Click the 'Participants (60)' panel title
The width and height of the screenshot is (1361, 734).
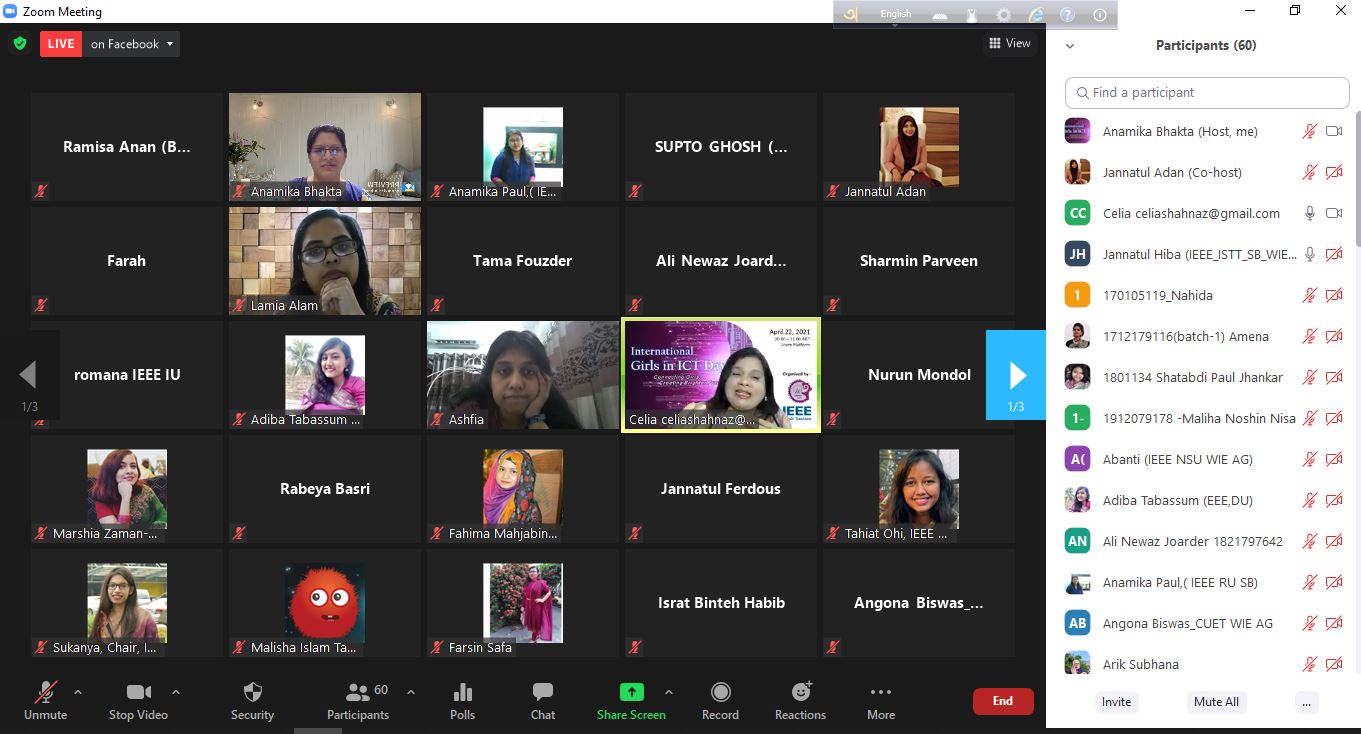1206,45
